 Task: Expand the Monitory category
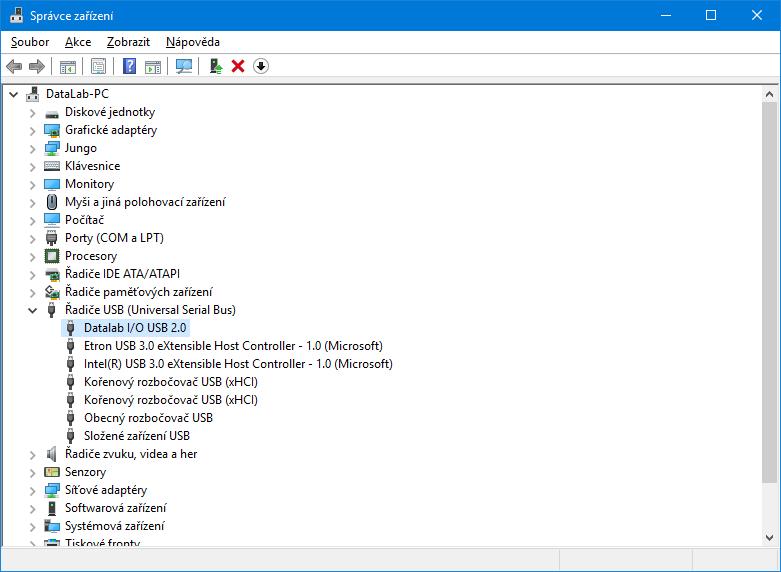coord(33,184)
